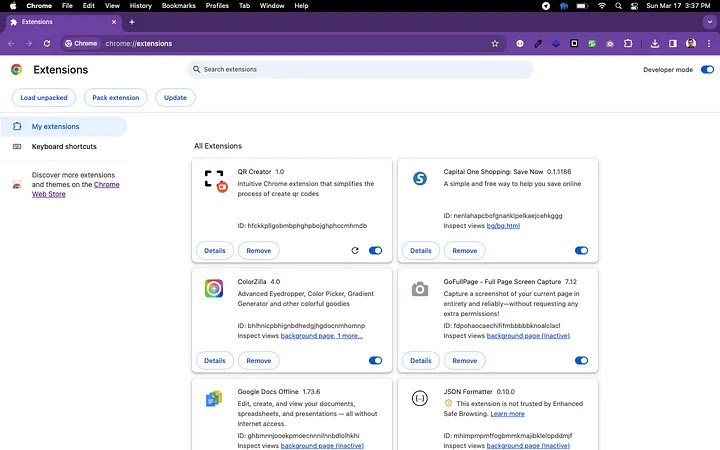The image size is (720, 450).
Task: Disable Capital One Shopping extension toggle
Action: click(581, 251)
